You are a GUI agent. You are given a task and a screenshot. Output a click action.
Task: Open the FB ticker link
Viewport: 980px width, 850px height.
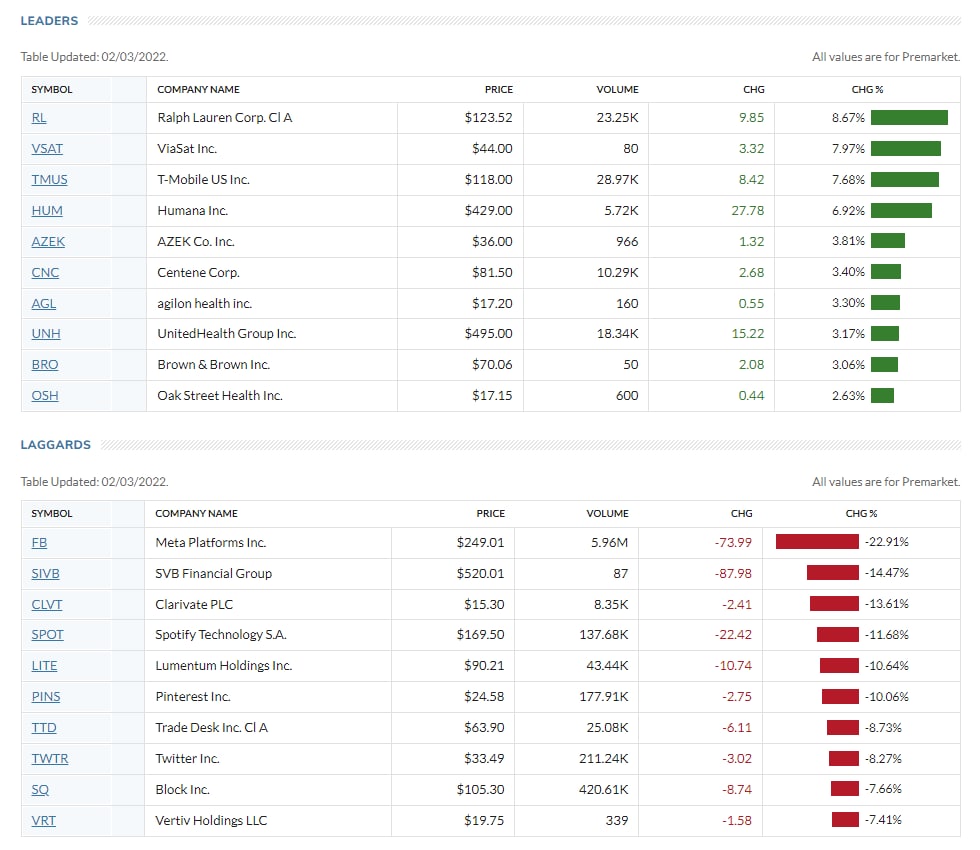[x=39, y=542]
